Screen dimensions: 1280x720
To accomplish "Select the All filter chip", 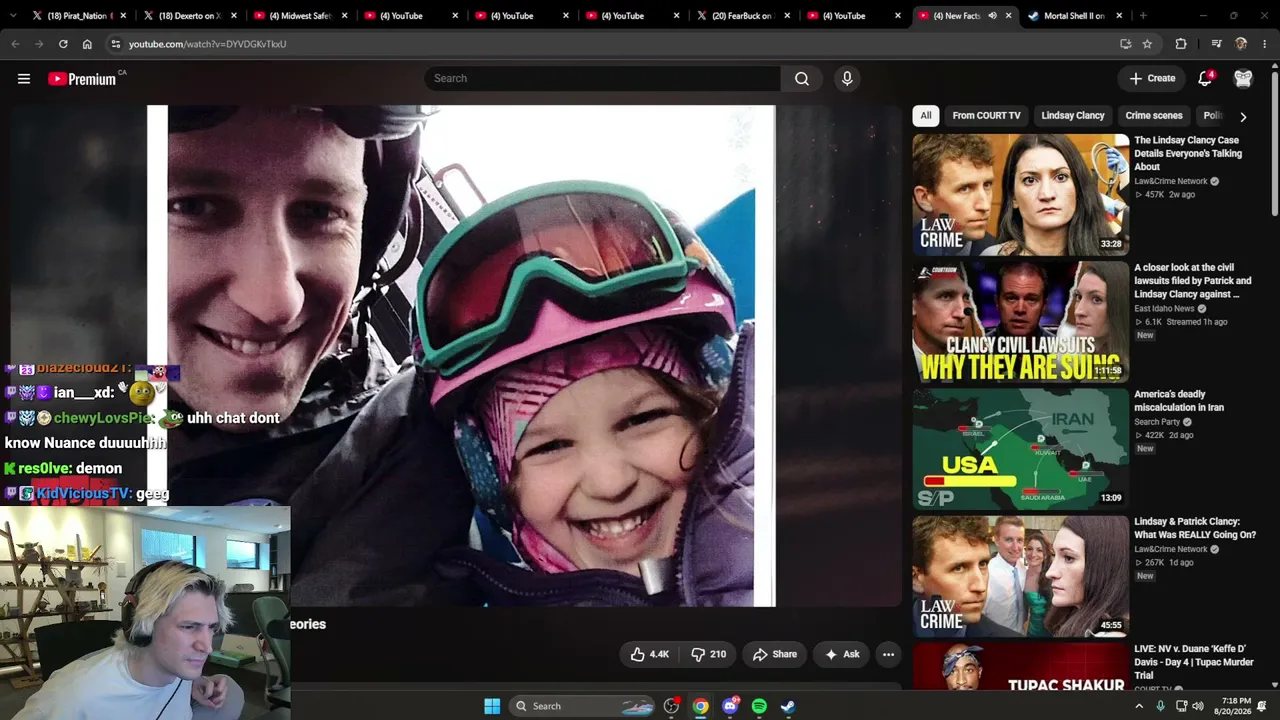I will (926, 116).
